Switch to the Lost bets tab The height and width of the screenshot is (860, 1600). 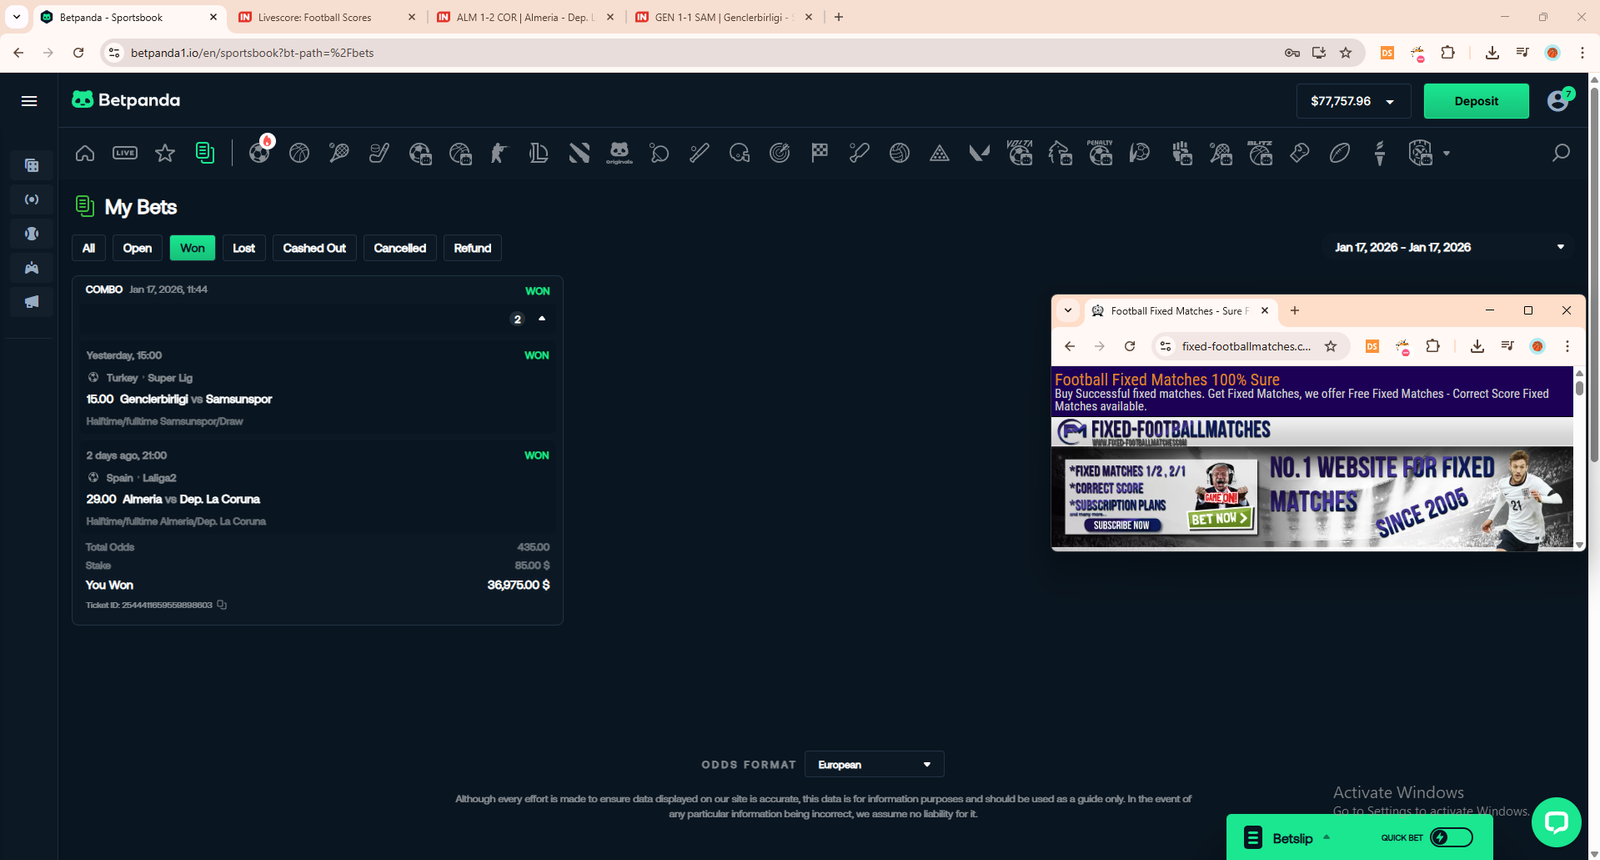(x=244, y=248)
